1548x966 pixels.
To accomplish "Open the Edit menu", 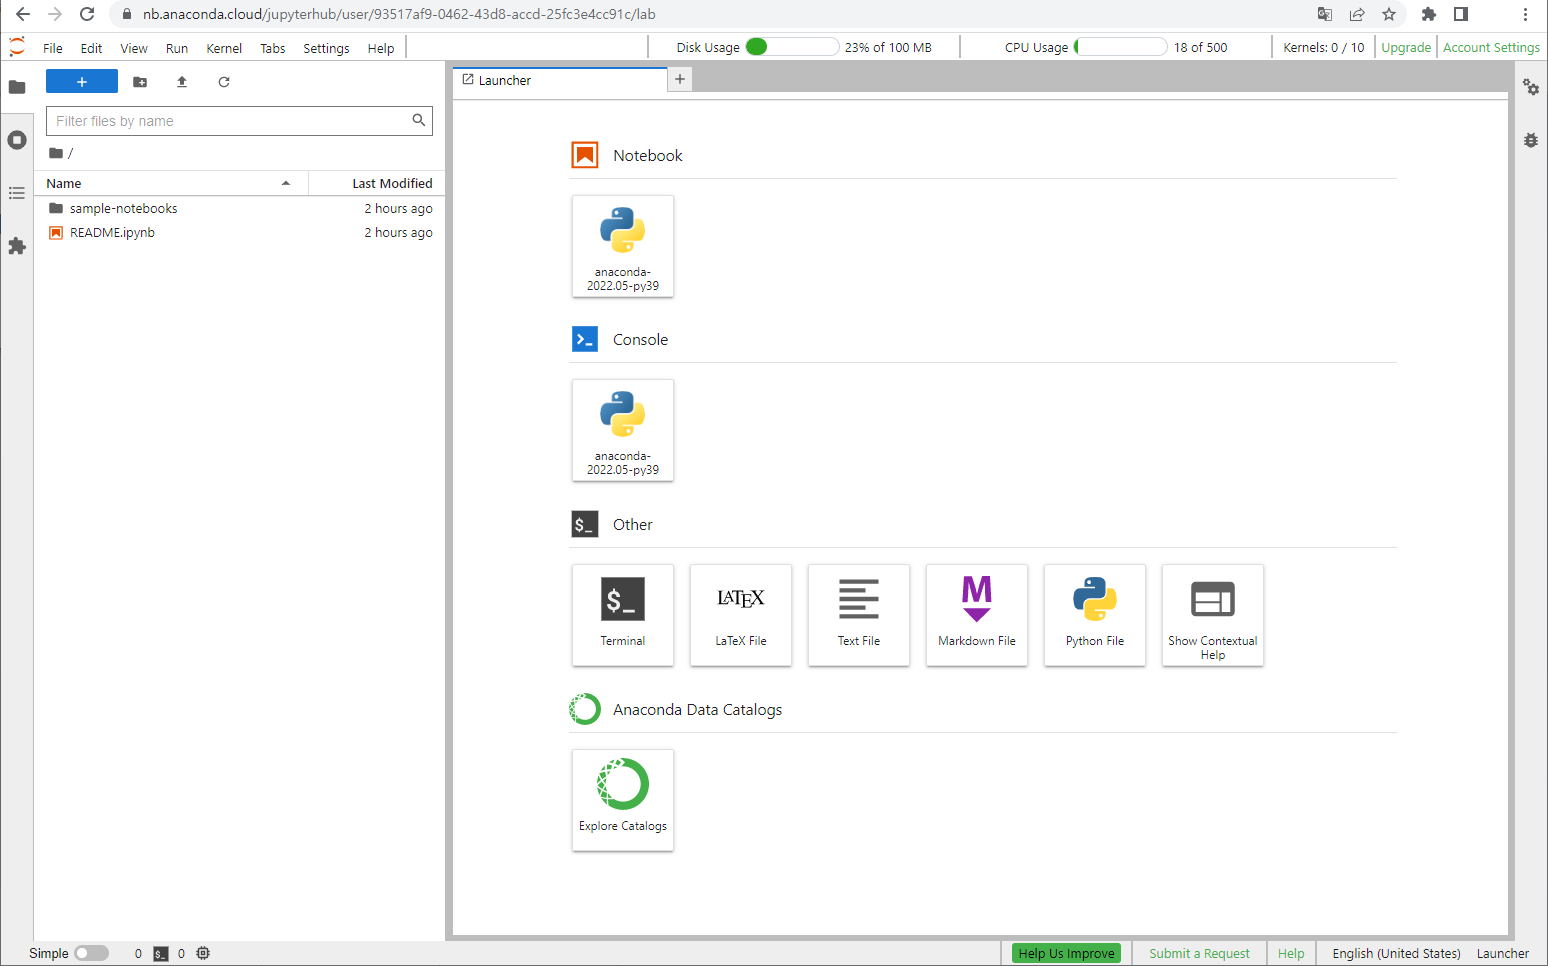I will (x=91, y=48).
